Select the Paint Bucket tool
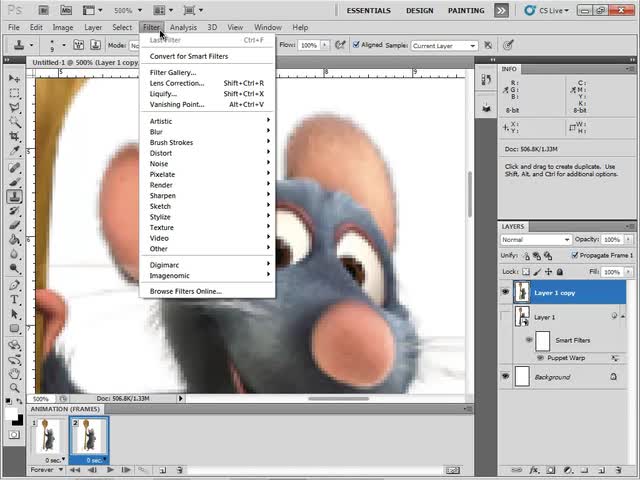640x480 pixels. click(x=14, y=240)
